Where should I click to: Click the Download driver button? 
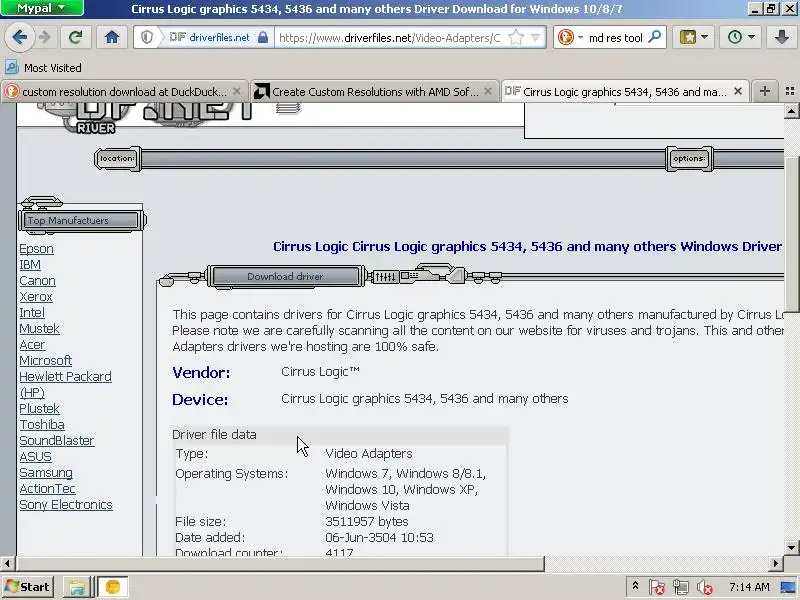[x=285, y=276]
